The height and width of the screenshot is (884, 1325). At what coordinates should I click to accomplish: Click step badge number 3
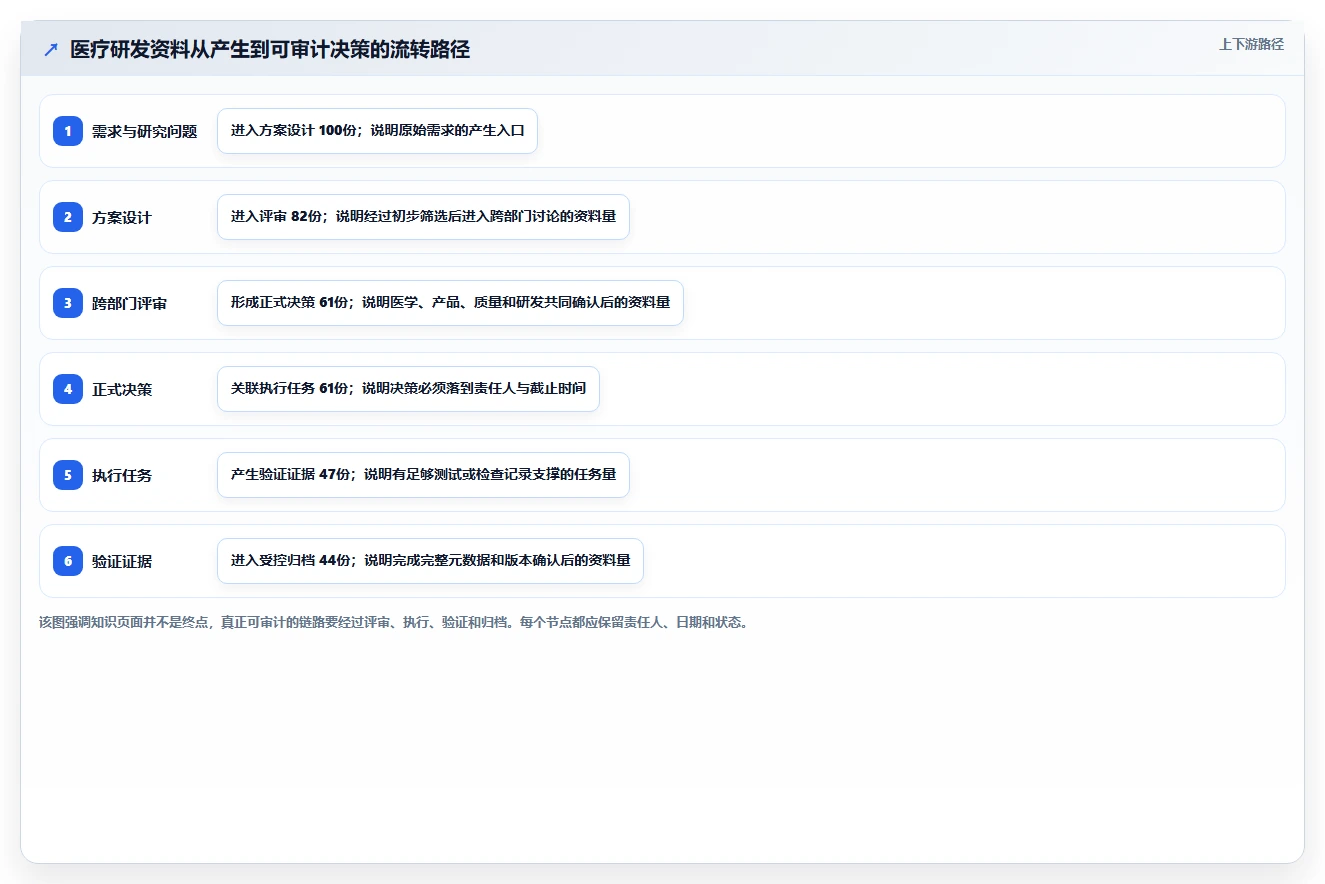pos(68,303)
